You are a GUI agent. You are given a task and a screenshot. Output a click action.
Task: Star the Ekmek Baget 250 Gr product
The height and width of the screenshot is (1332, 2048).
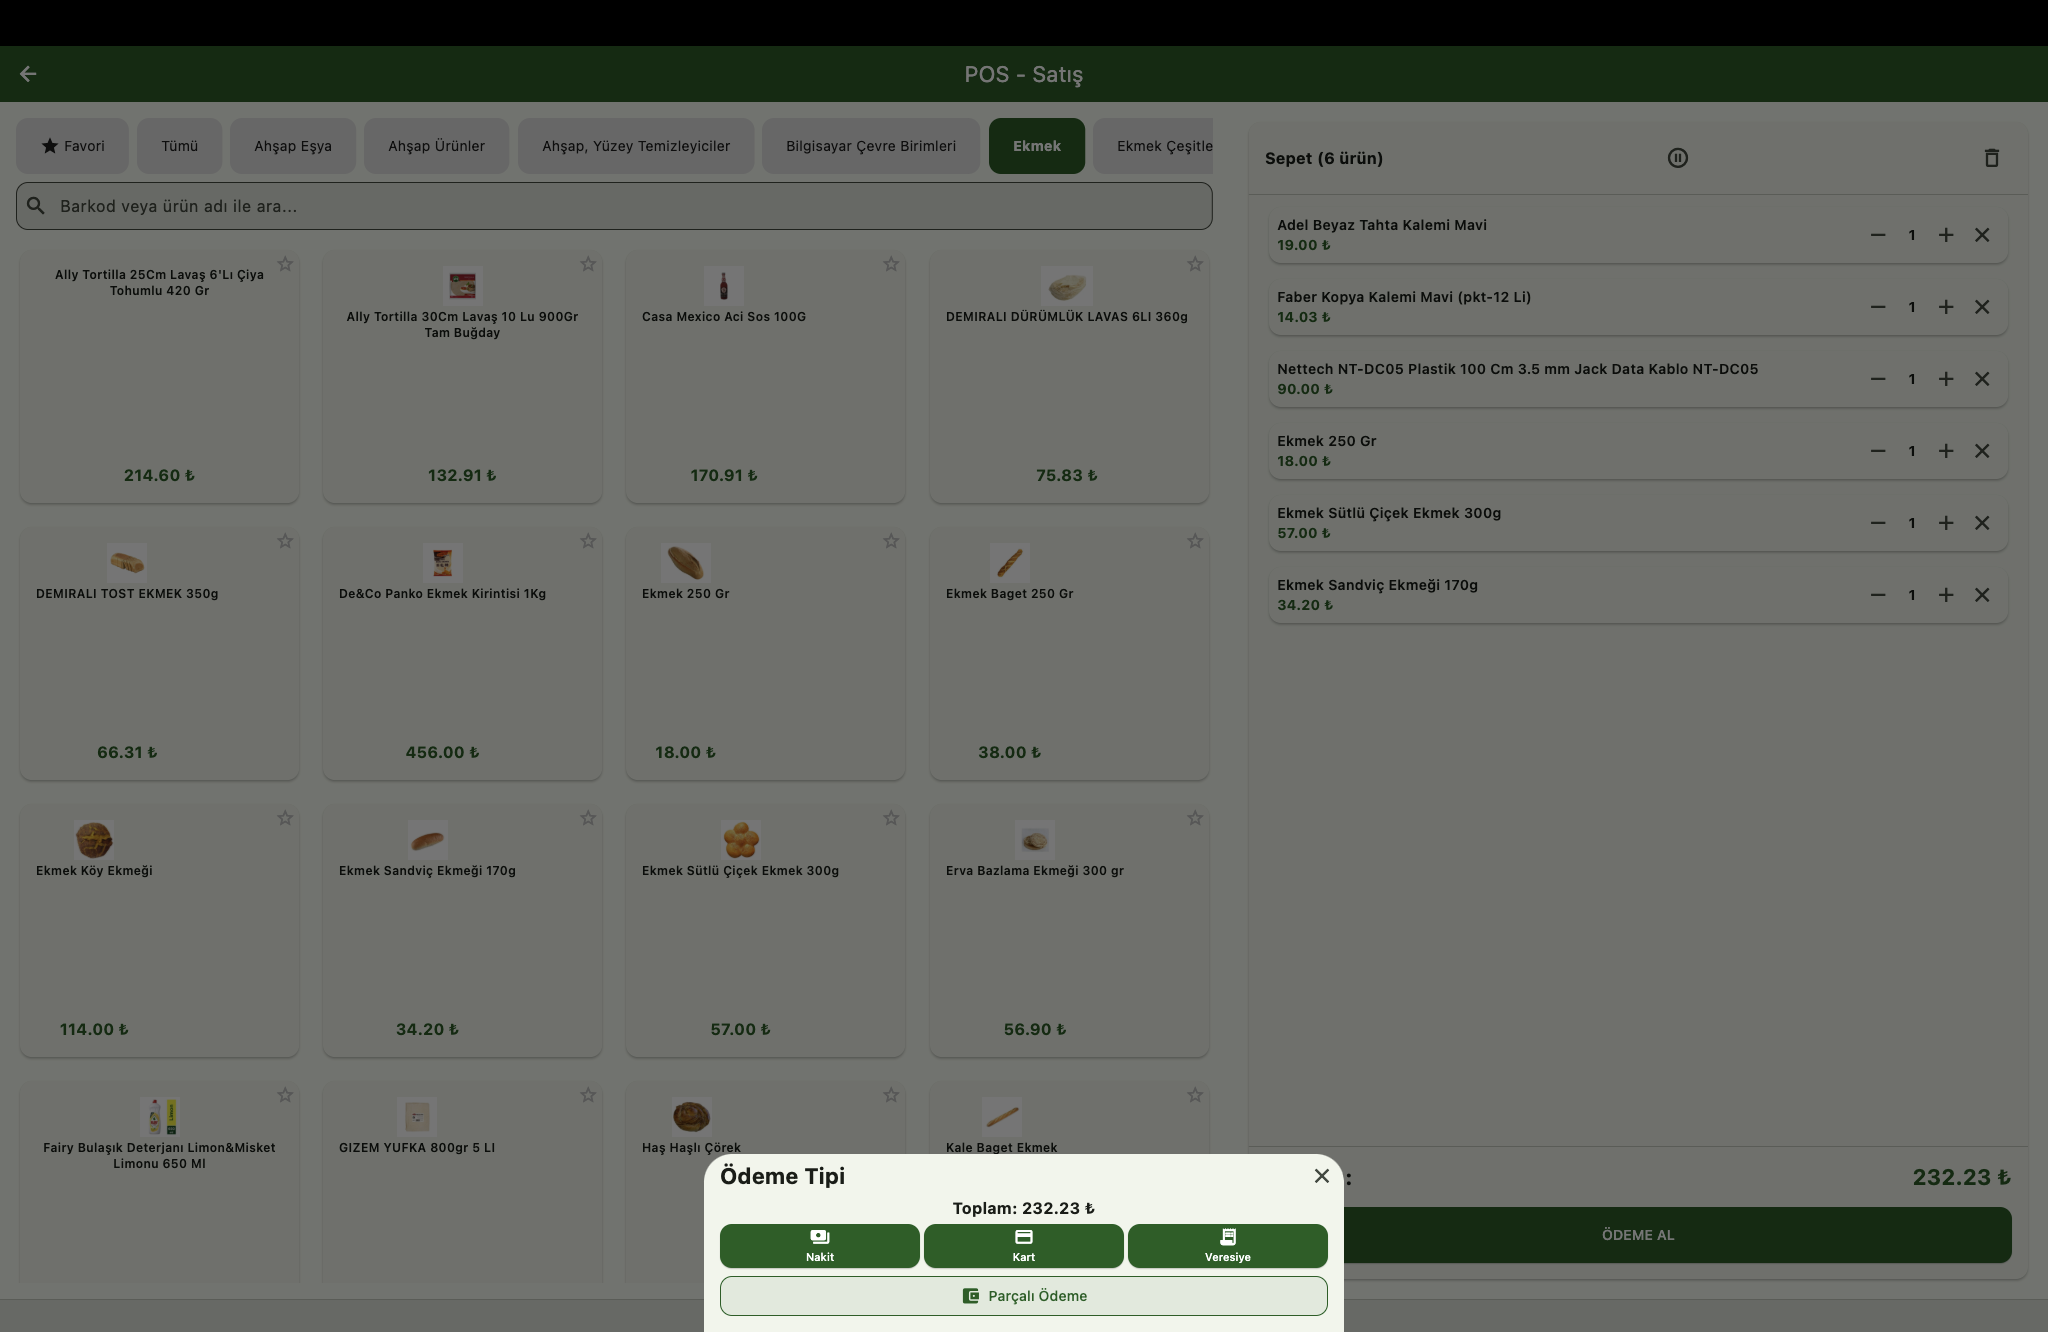point(1194,541)
